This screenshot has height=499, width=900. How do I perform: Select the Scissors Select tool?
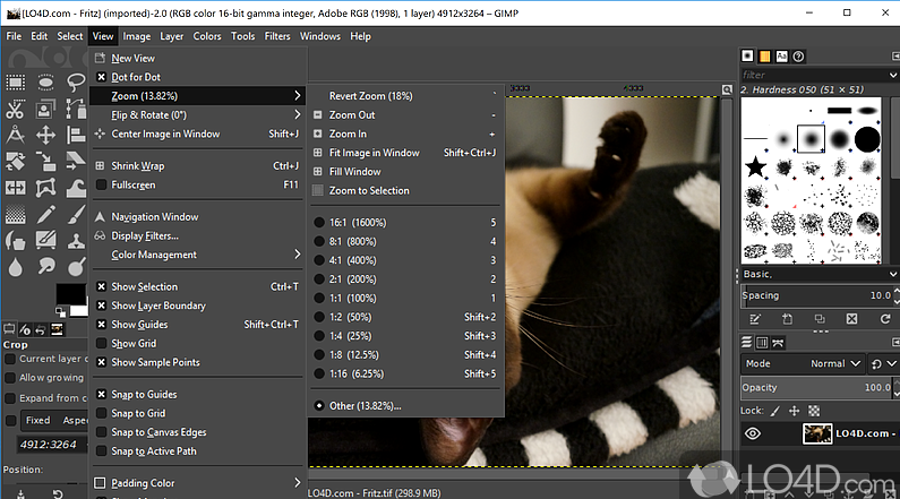(x=15, y=108)
